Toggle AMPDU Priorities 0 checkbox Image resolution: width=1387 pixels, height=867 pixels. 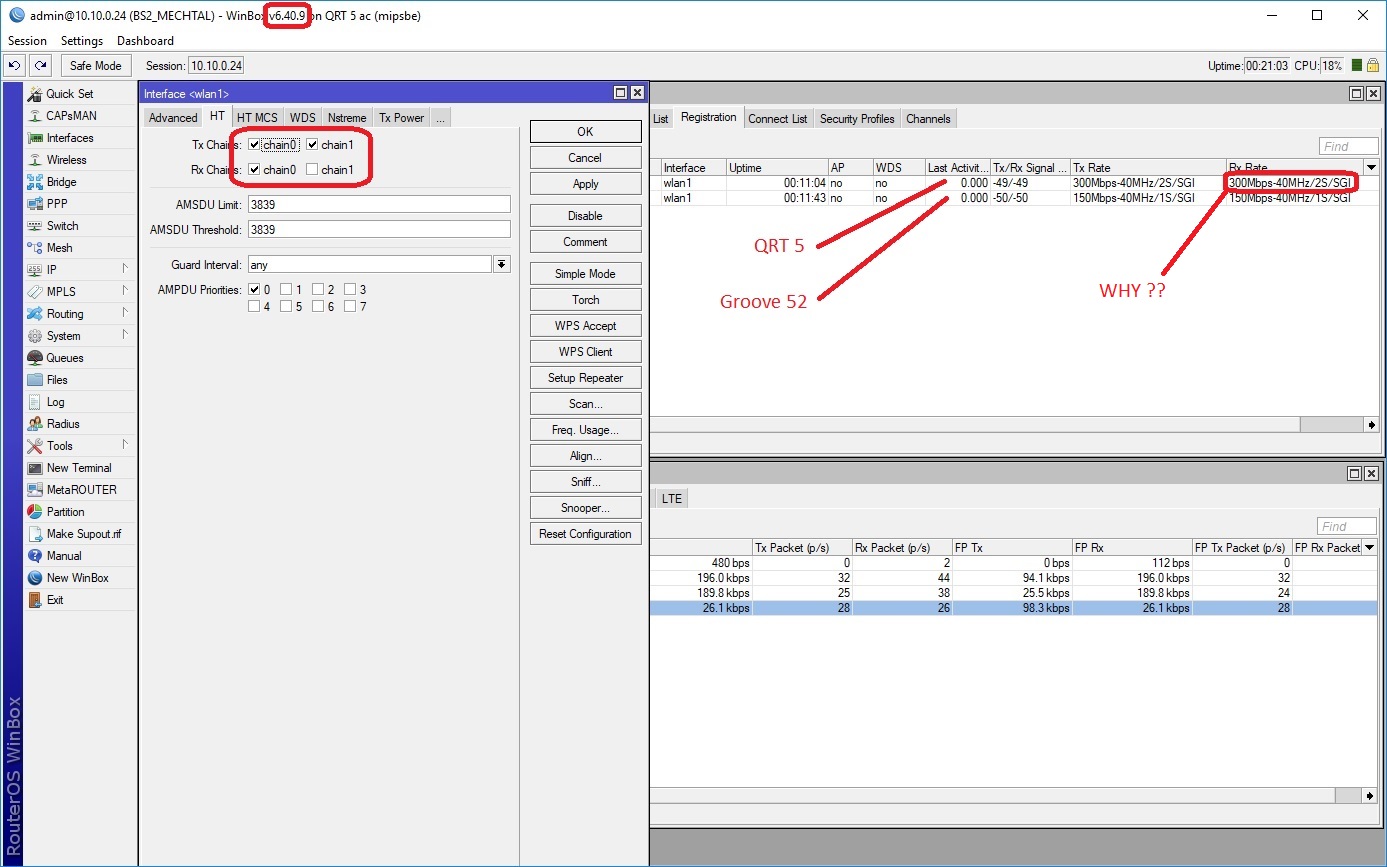254,290
